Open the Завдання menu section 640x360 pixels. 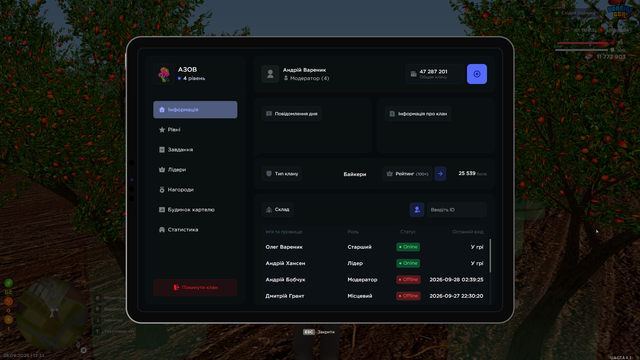click(195, 150)
